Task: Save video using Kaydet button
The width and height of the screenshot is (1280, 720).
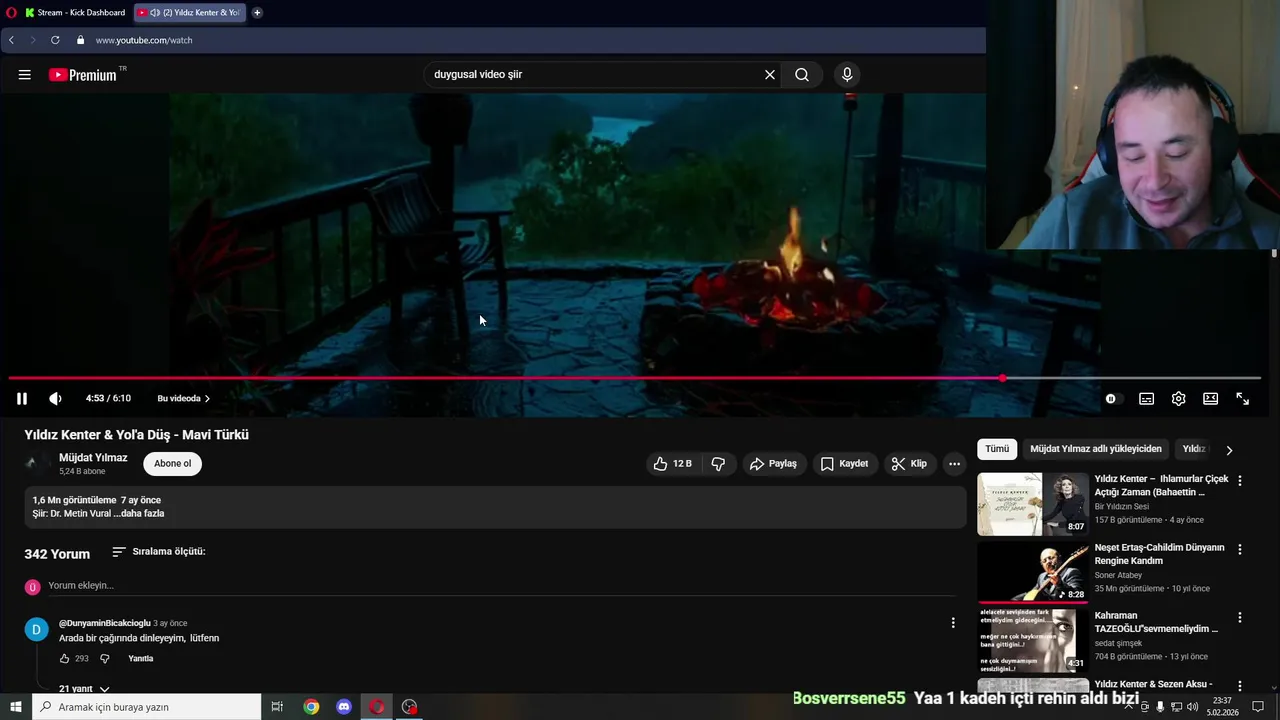Action: click(844, 464)
